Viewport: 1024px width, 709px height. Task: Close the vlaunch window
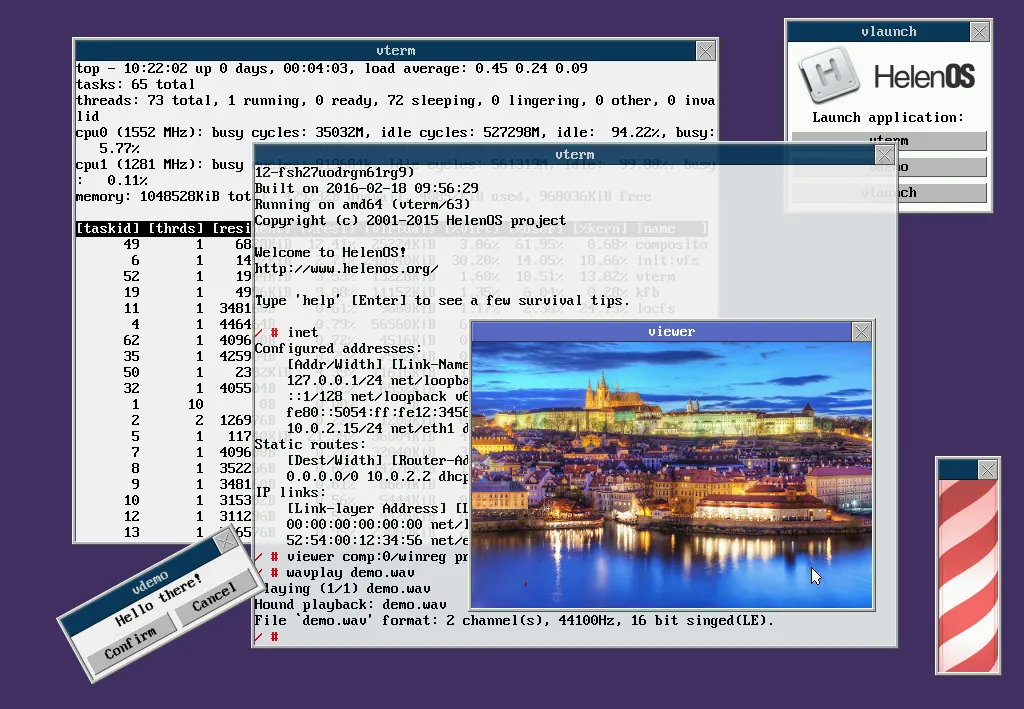980,31
